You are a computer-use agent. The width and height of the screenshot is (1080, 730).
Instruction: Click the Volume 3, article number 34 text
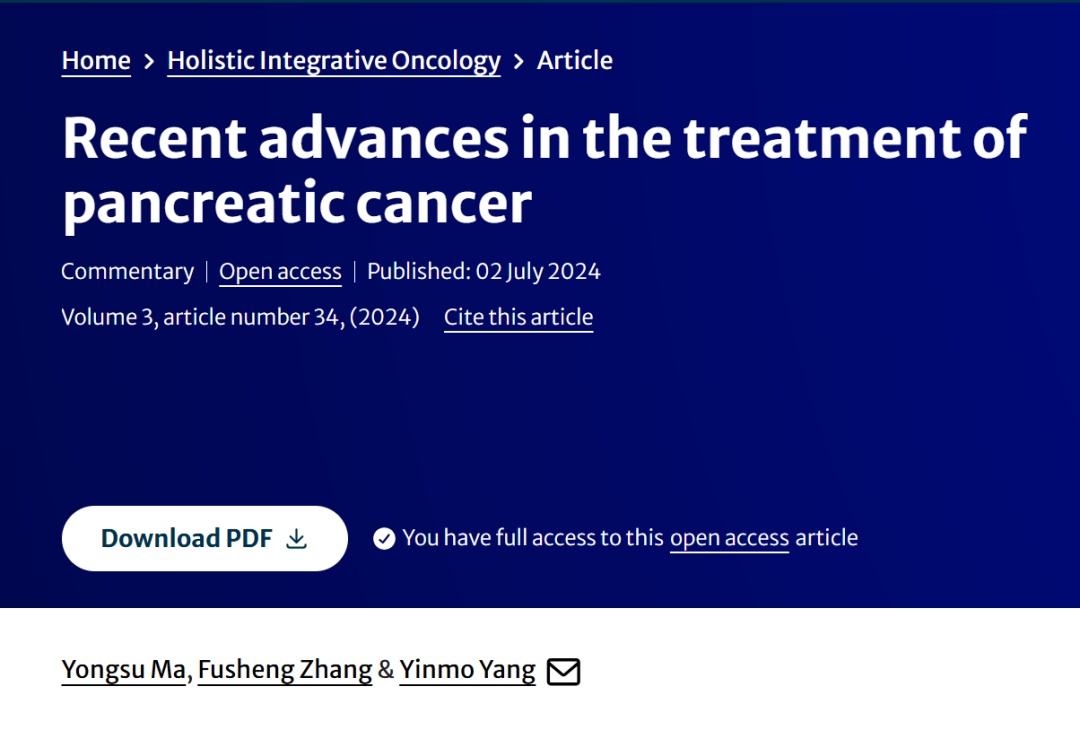(240, 317)
